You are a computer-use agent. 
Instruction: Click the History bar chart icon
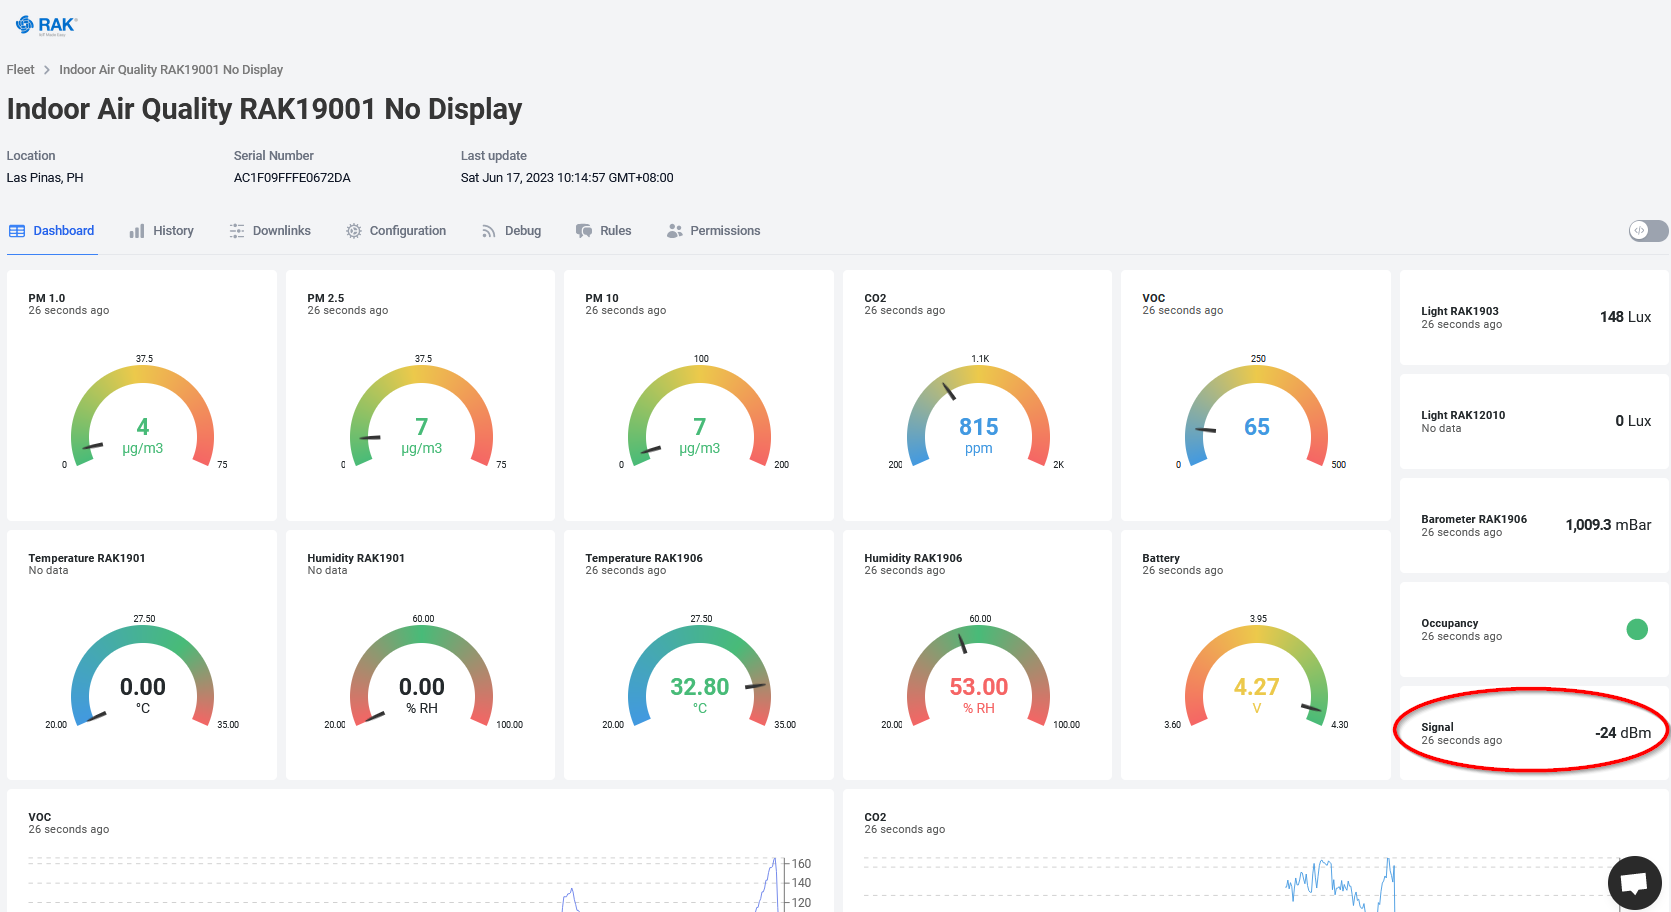tap(137, 231)
